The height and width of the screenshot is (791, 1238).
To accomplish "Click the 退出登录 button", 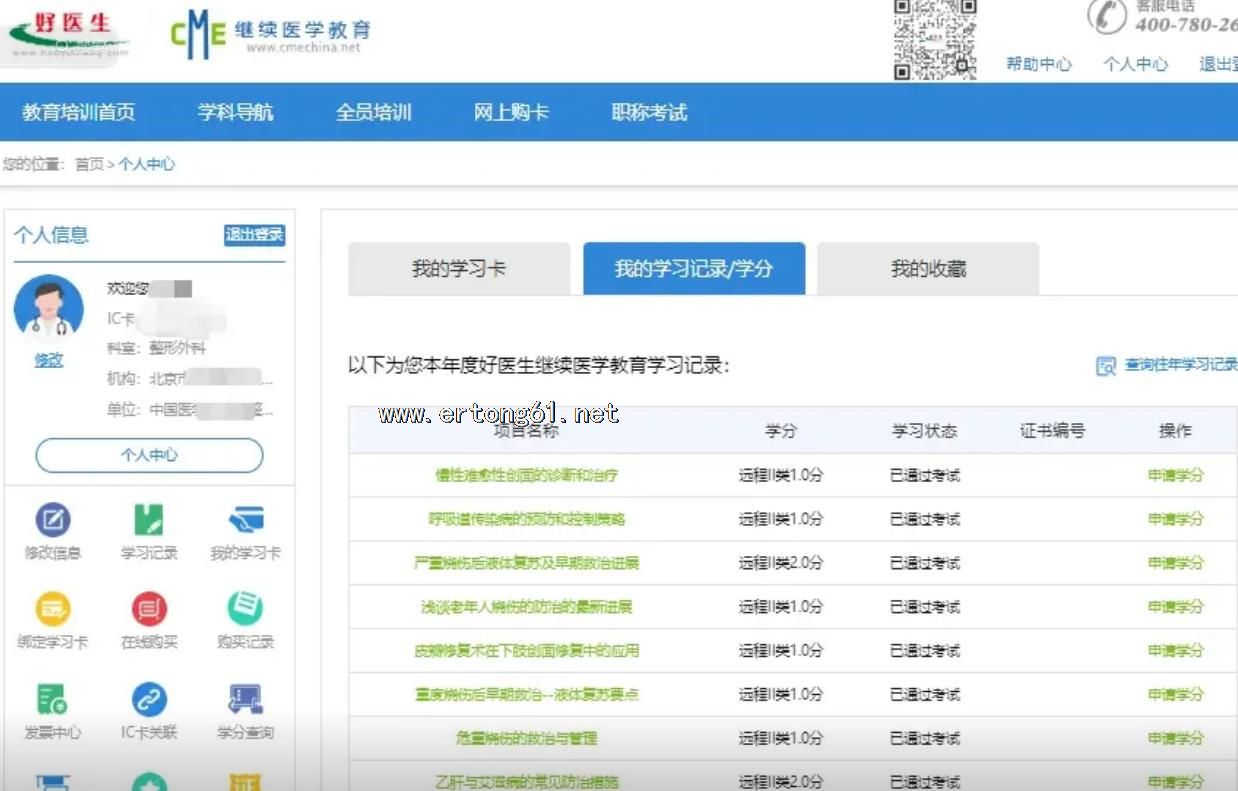I will 254,235.
